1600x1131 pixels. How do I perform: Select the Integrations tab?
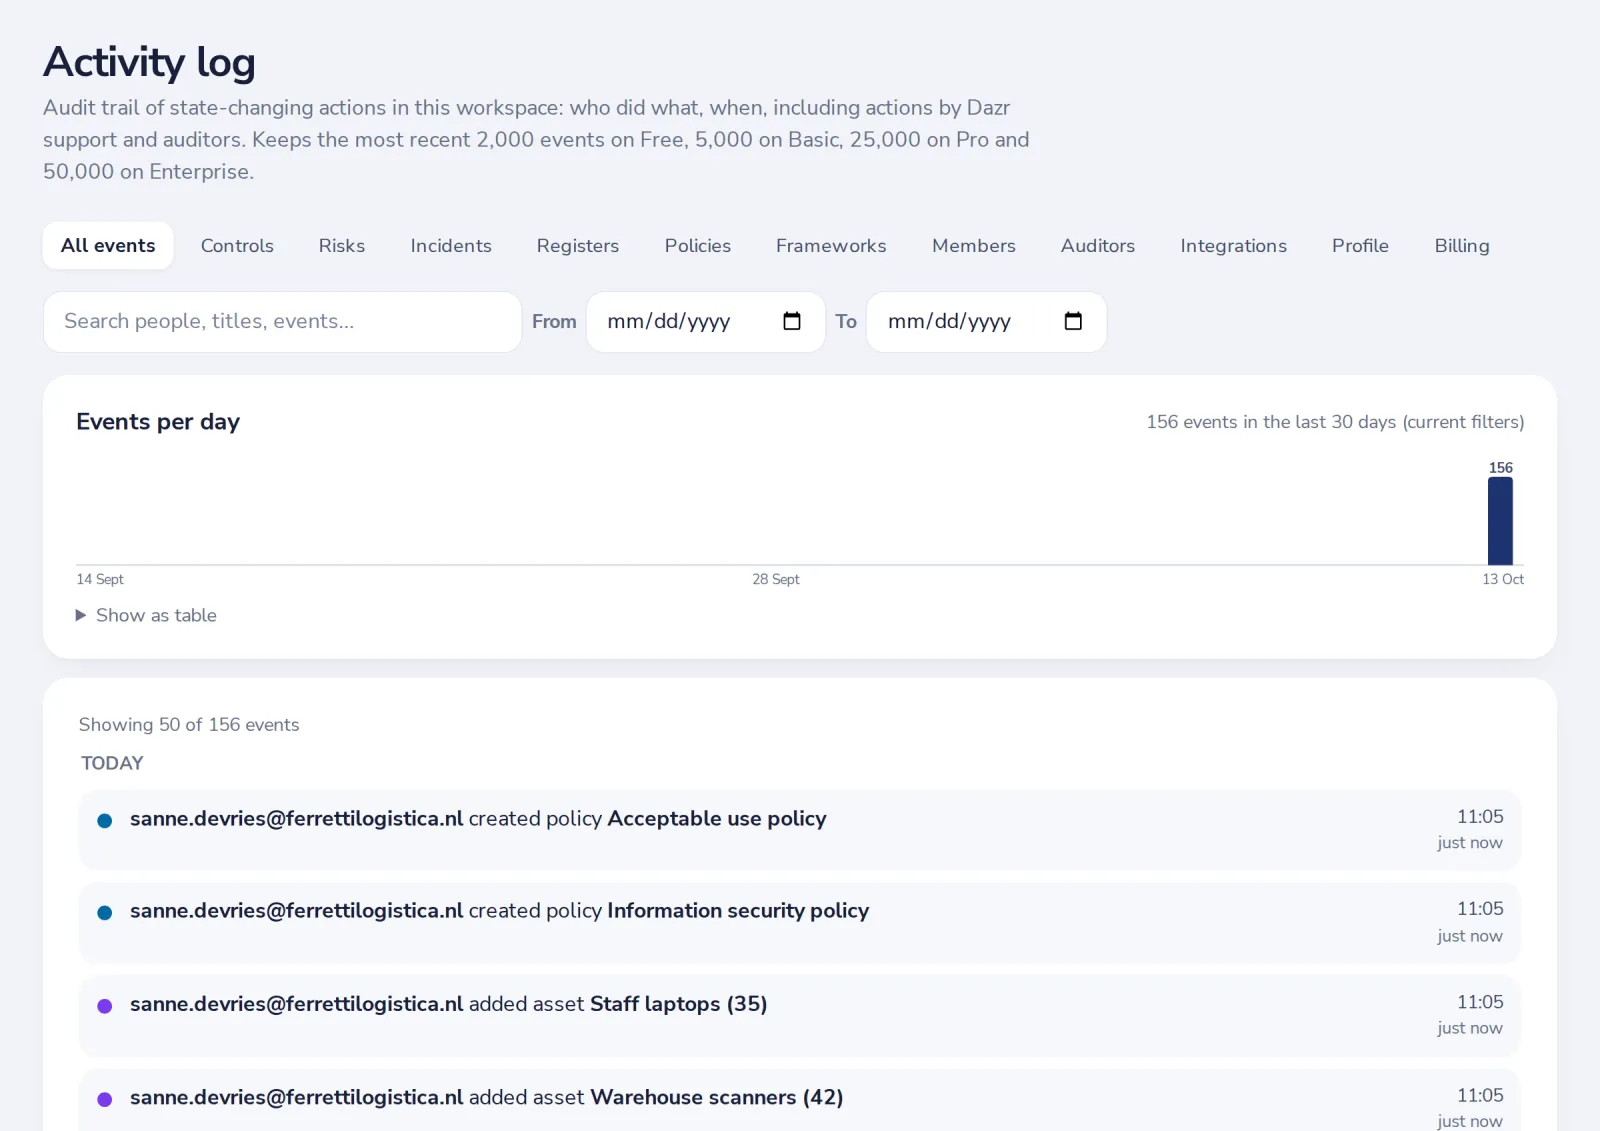point(1233,246)
